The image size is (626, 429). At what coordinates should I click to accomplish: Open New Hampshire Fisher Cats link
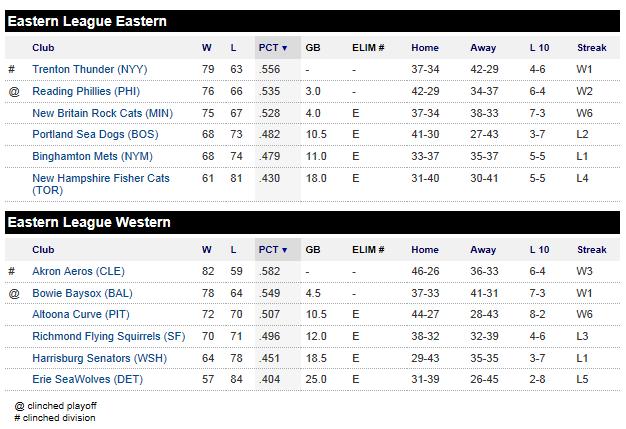click(x=100, y=178)
